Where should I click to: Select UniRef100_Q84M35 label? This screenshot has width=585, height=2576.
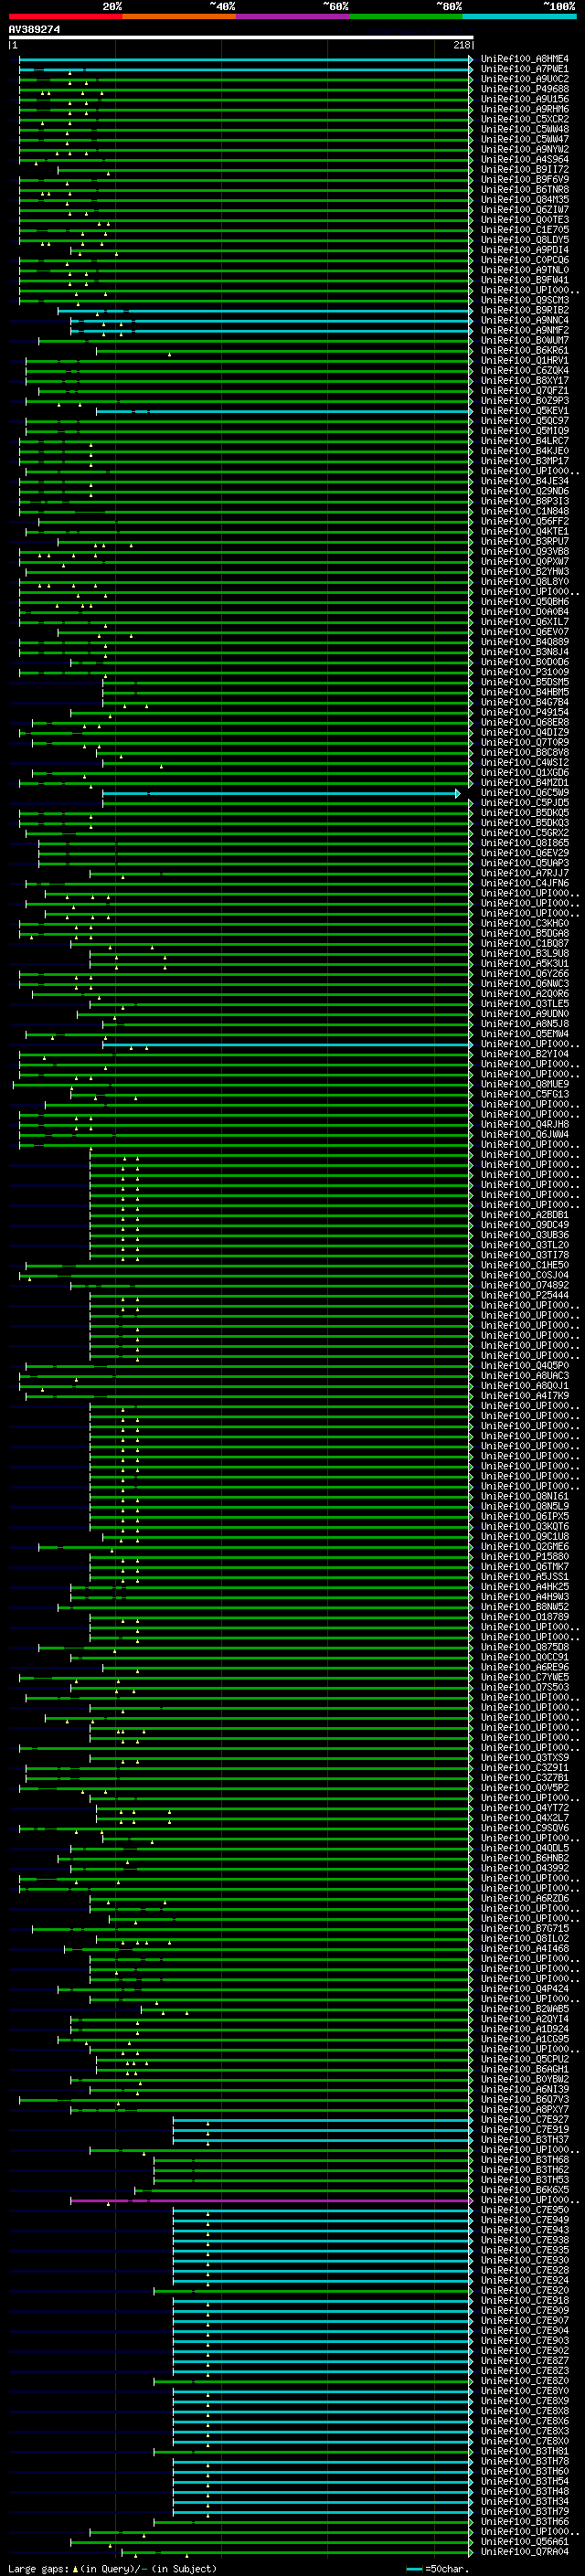(x=524, y=199)
